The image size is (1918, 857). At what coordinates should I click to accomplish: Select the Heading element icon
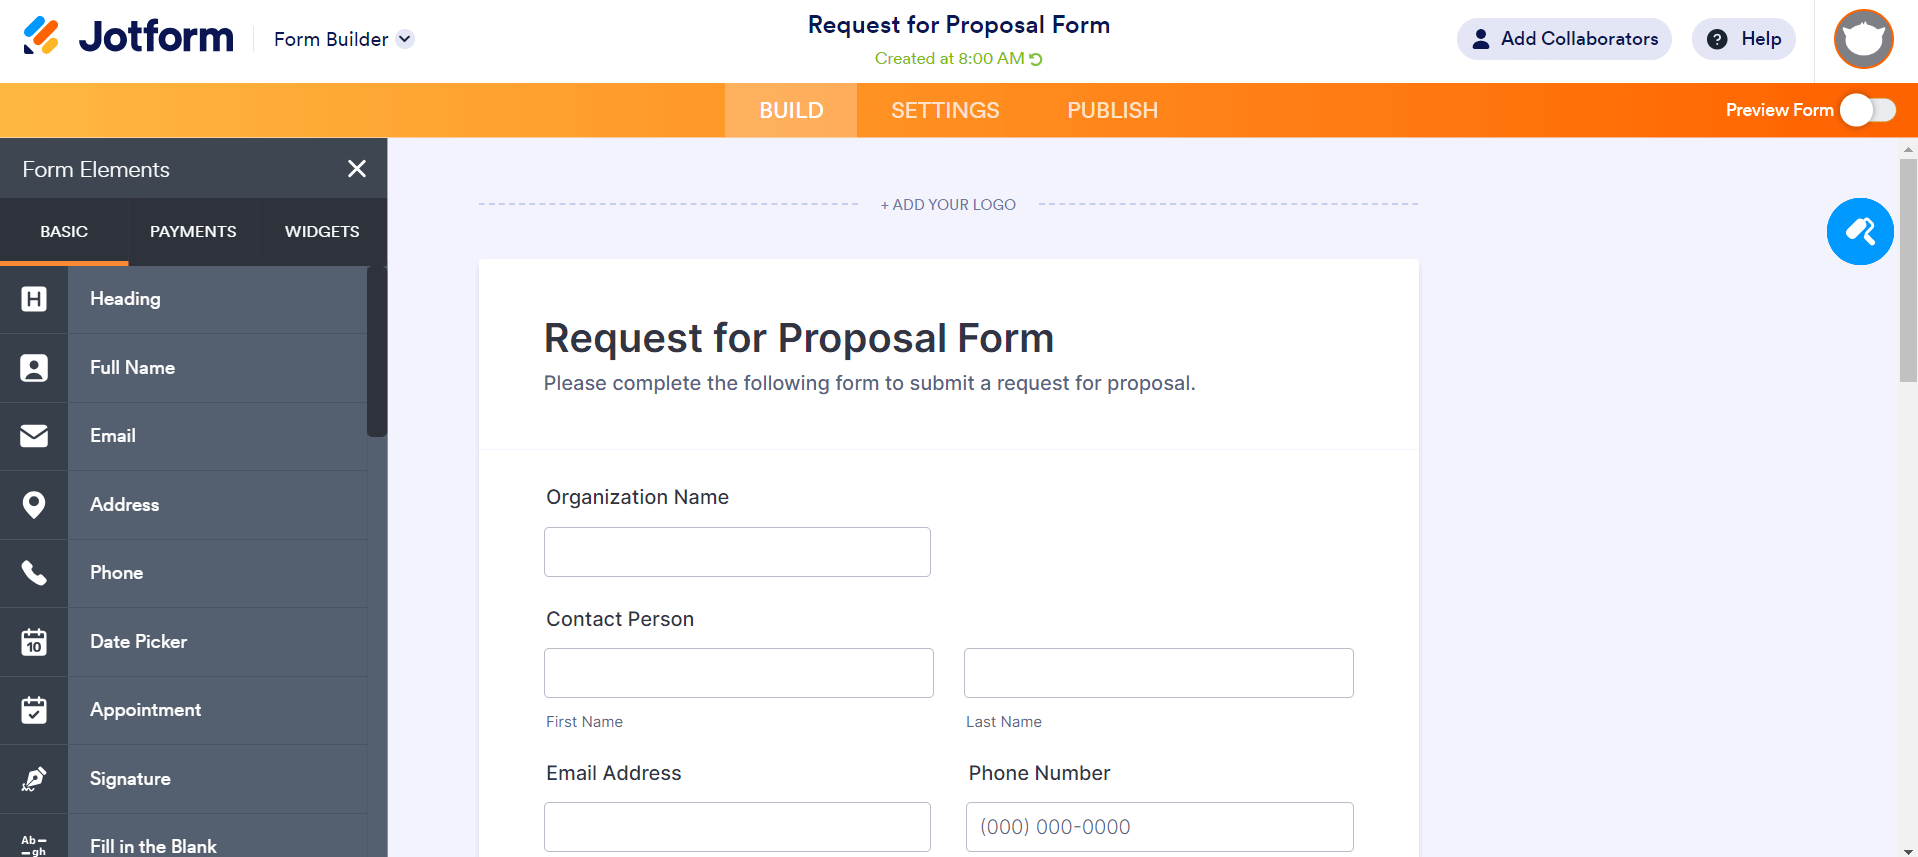point(34,299)
